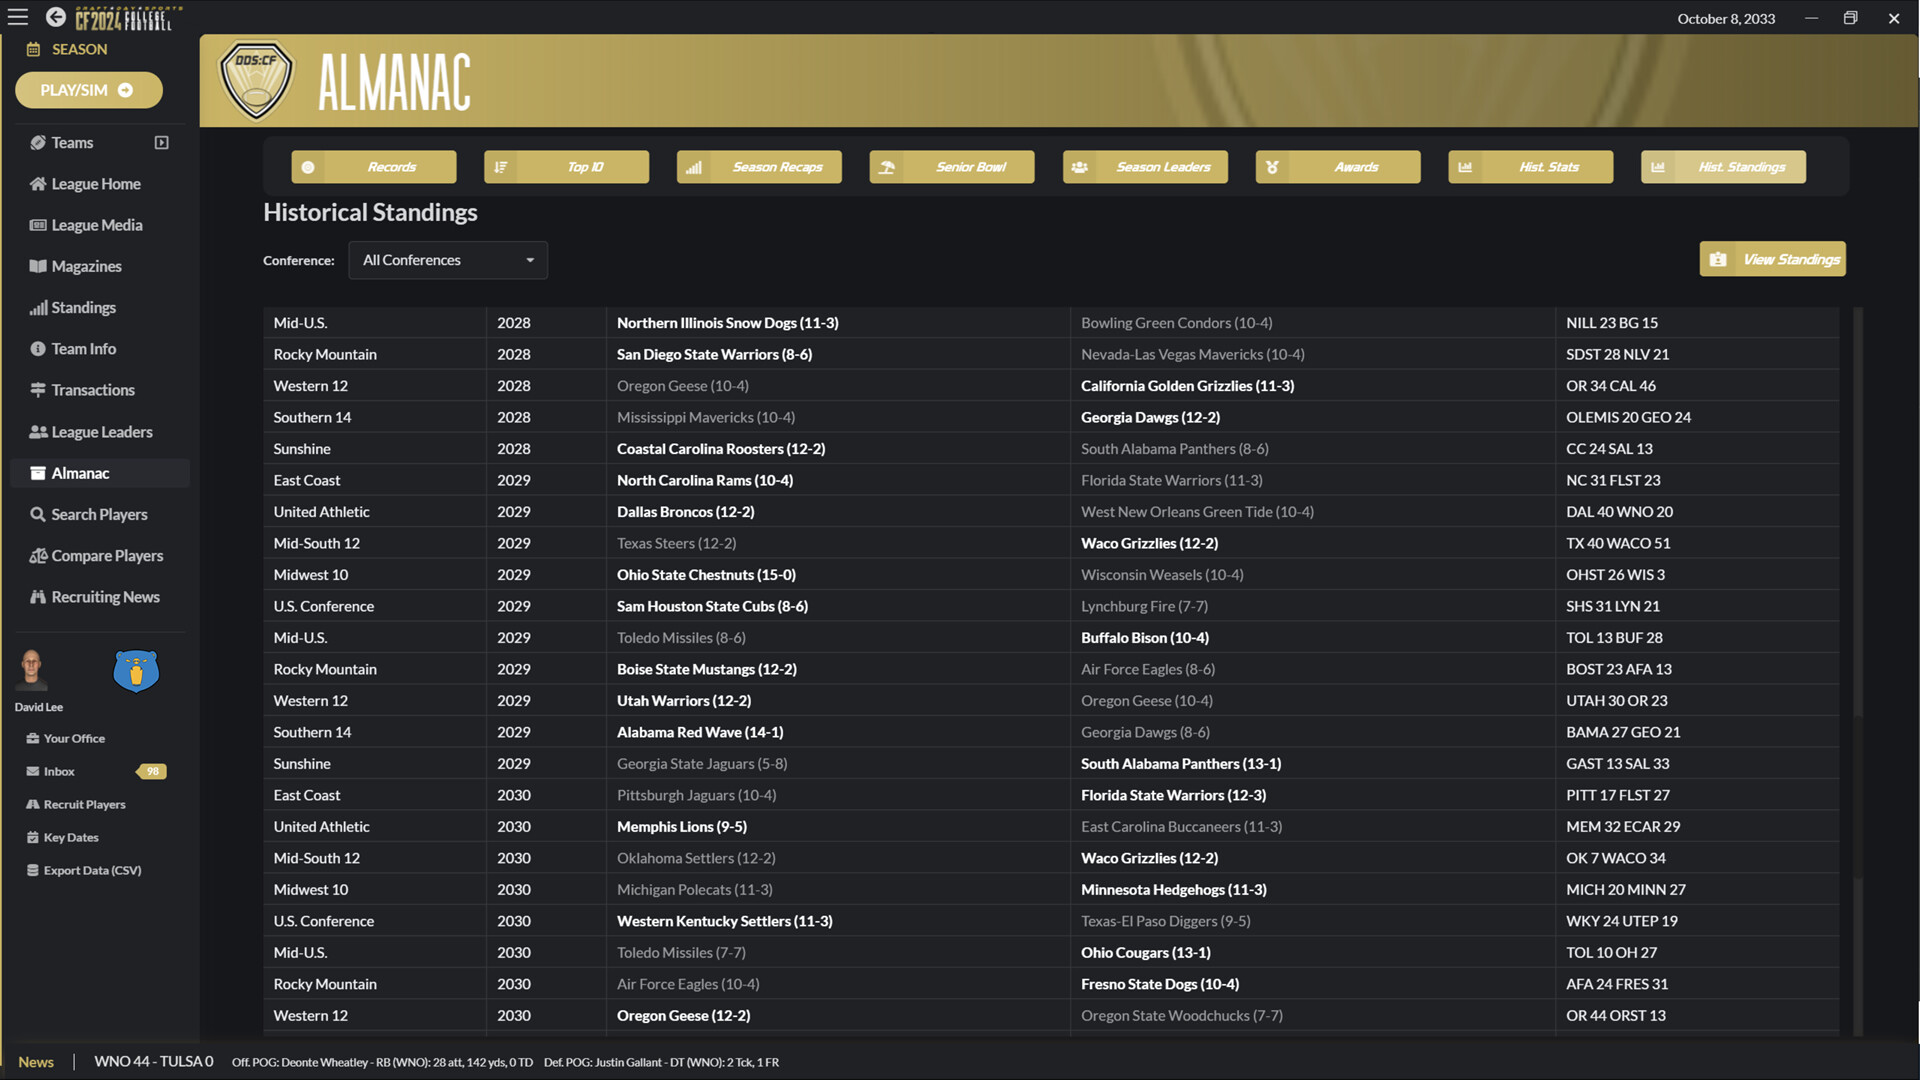Click the View Standings button

[x=1771, y=258]
